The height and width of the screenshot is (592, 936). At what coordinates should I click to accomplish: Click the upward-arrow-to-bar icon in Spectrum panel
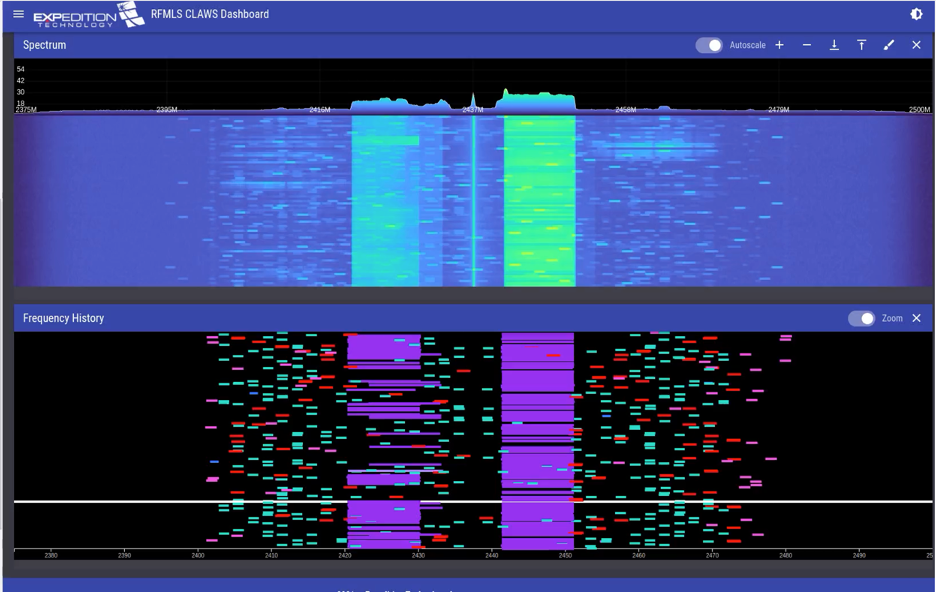(861, 45)
